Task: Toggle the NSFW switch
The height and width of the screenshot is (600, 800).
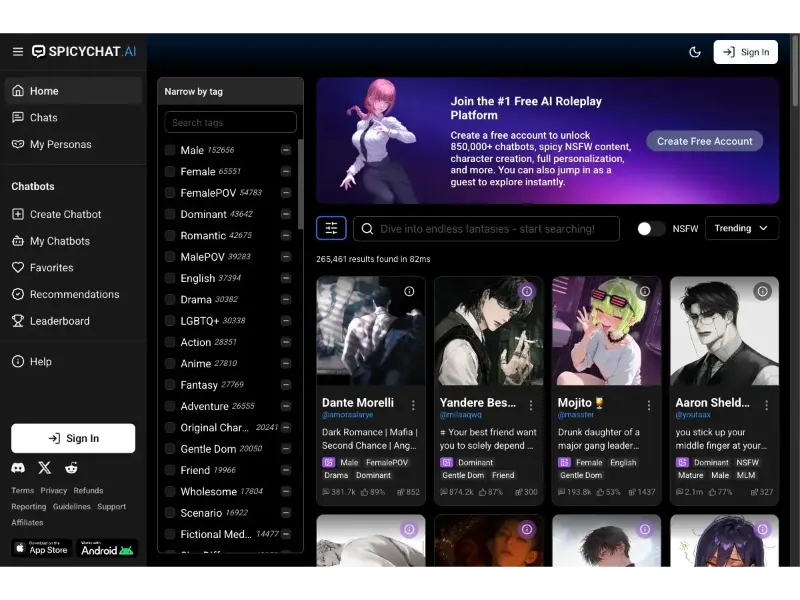Action: [x=651, y=228]
